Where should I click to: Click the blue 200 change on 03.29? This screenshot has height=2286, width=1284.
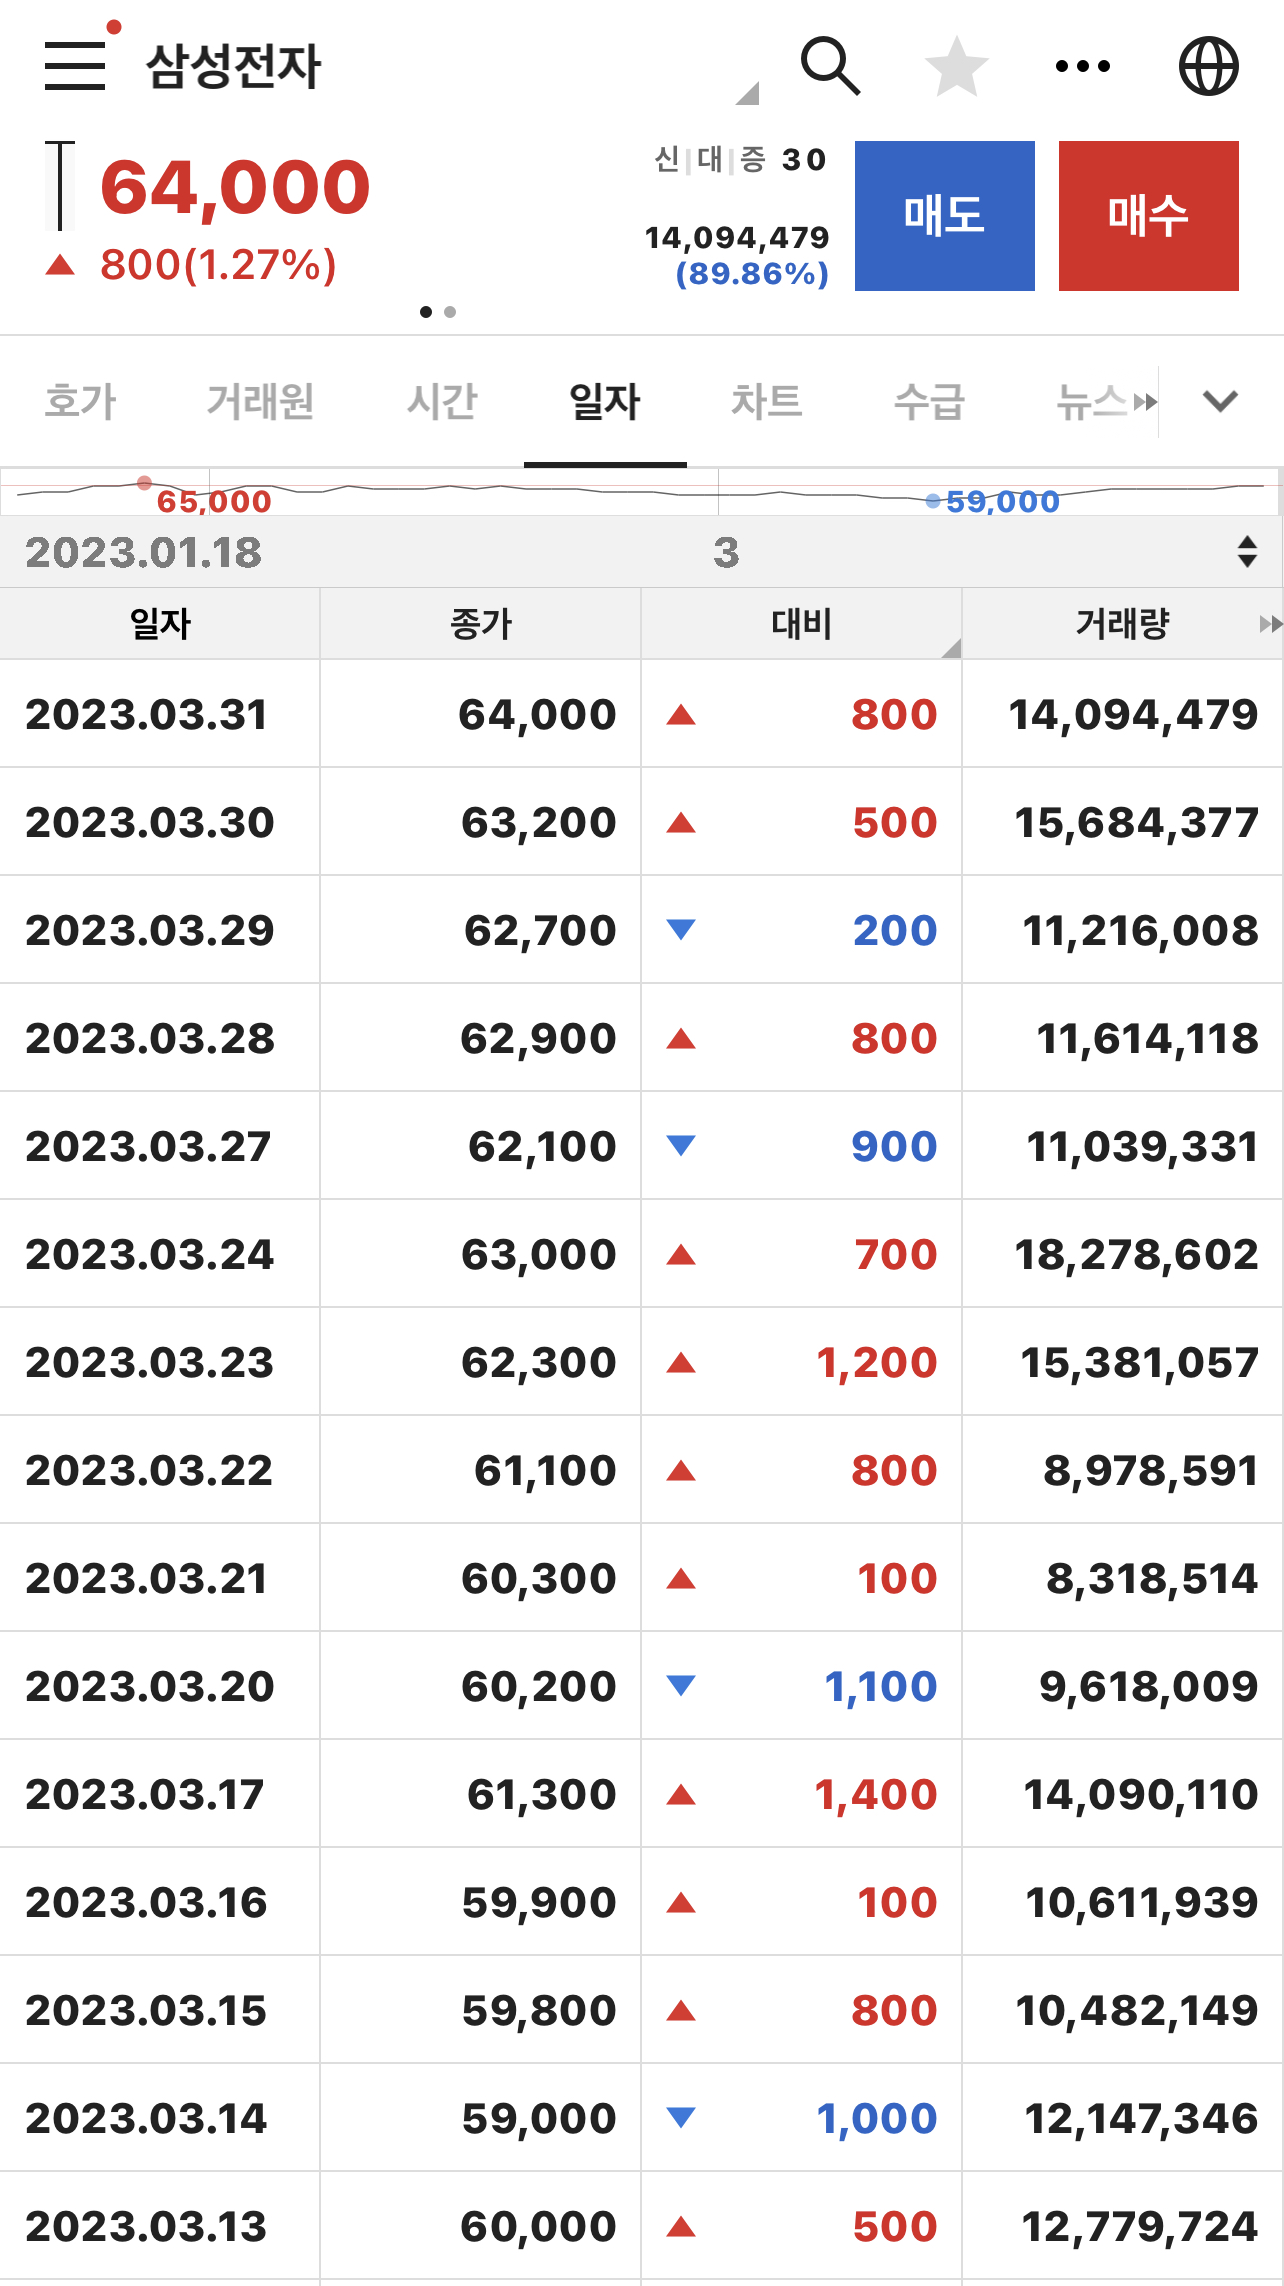coord(895,931)
